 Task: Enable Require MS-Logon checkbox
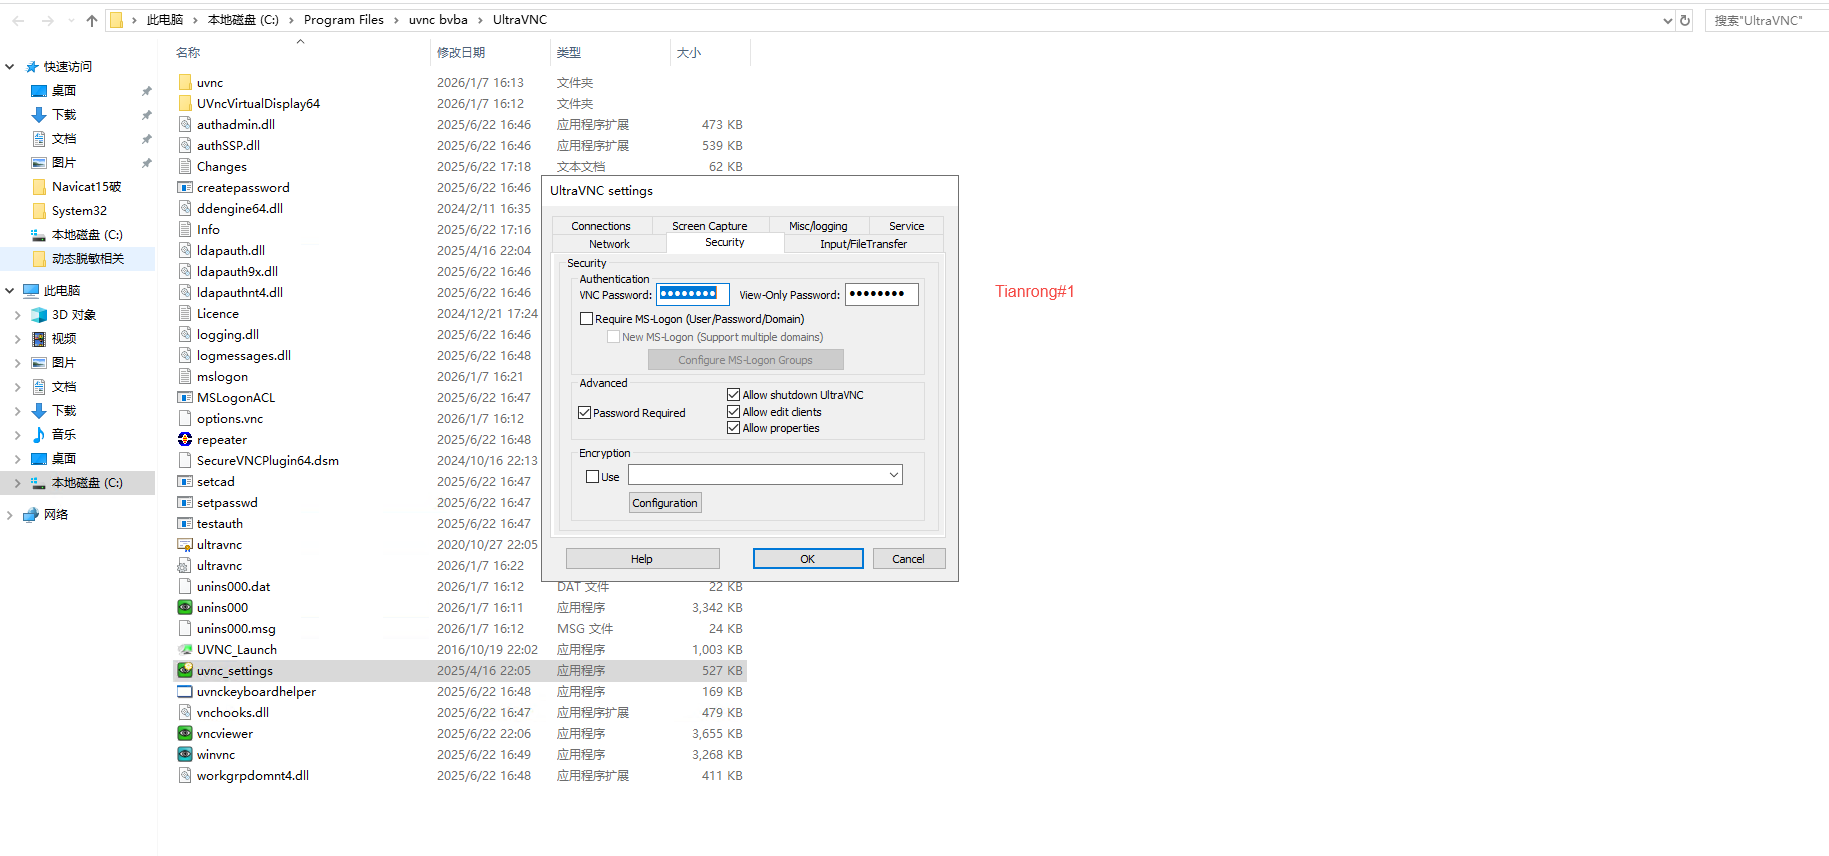pyautogui.click(x=587, y=319)
